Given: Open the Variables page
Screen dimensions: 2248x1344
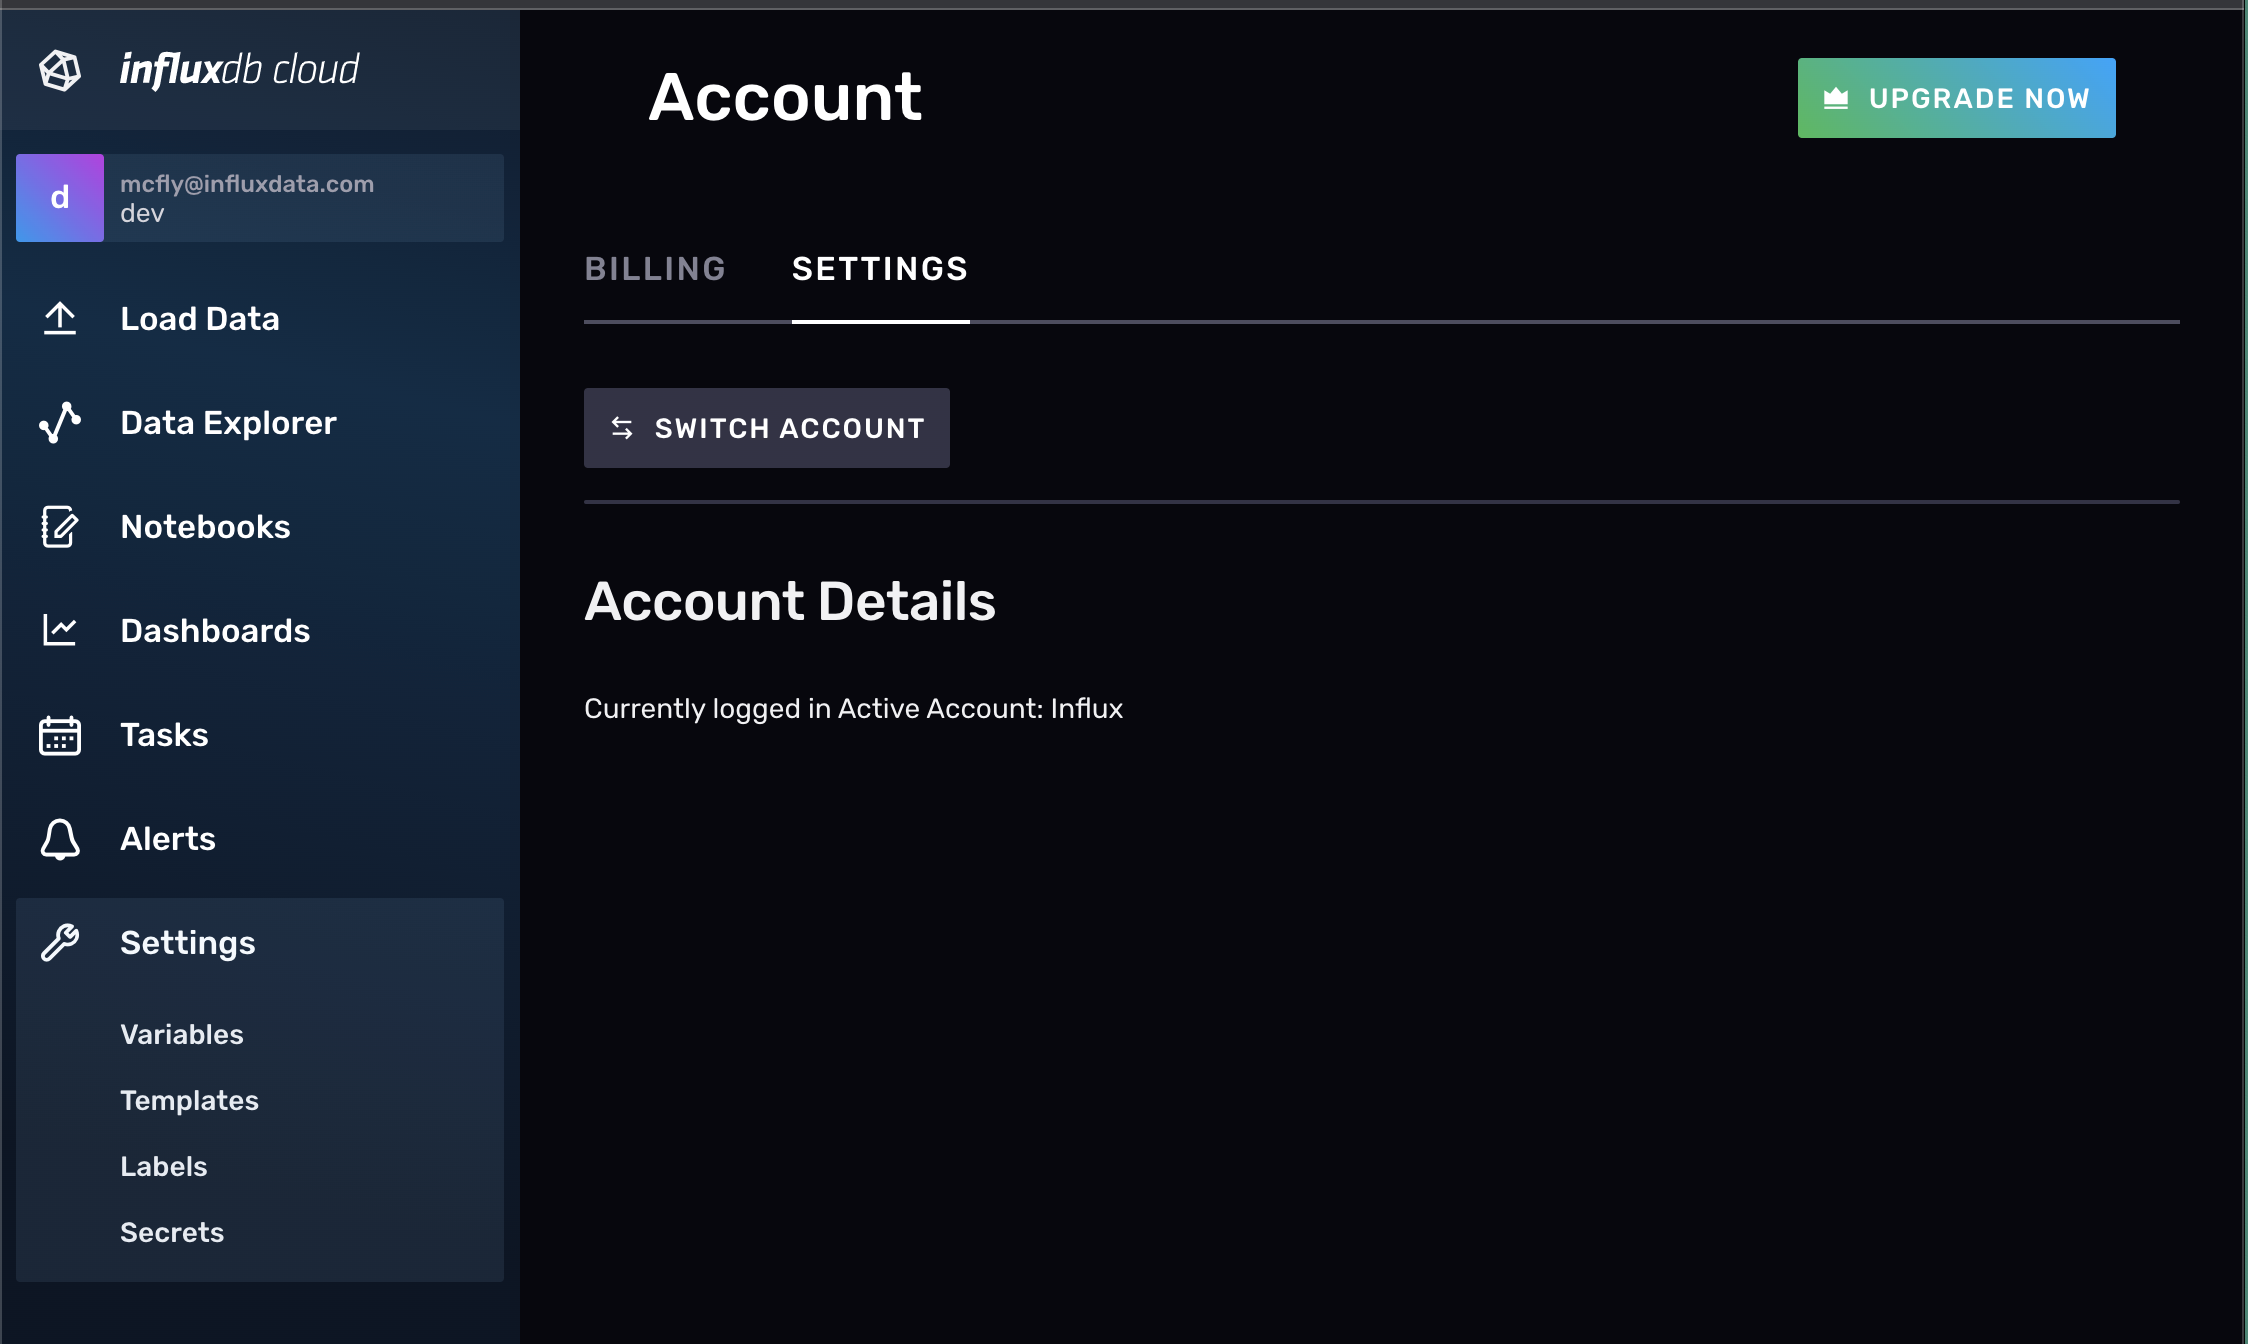Looking at the screenshot, I should 182,1034.
